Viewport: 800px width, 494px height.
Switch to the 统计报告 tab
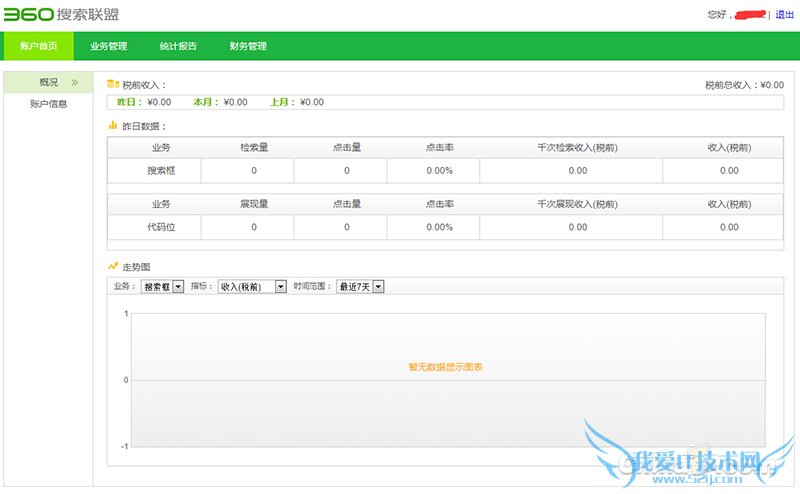pyautogui.click(x=178, y=46)
